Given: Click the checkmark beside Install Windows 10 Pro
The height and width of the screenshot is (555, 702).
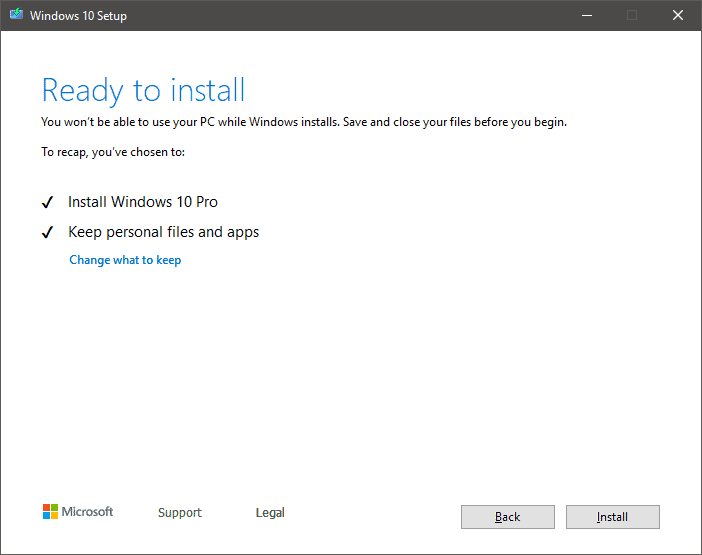Looking at the screenshot, I should click(47, 202).
